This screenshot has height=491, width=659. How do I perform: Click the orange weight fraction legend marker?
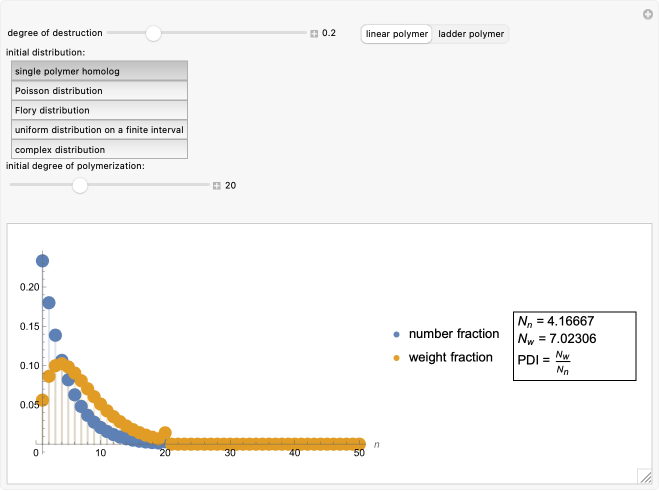tap(397, 357)
